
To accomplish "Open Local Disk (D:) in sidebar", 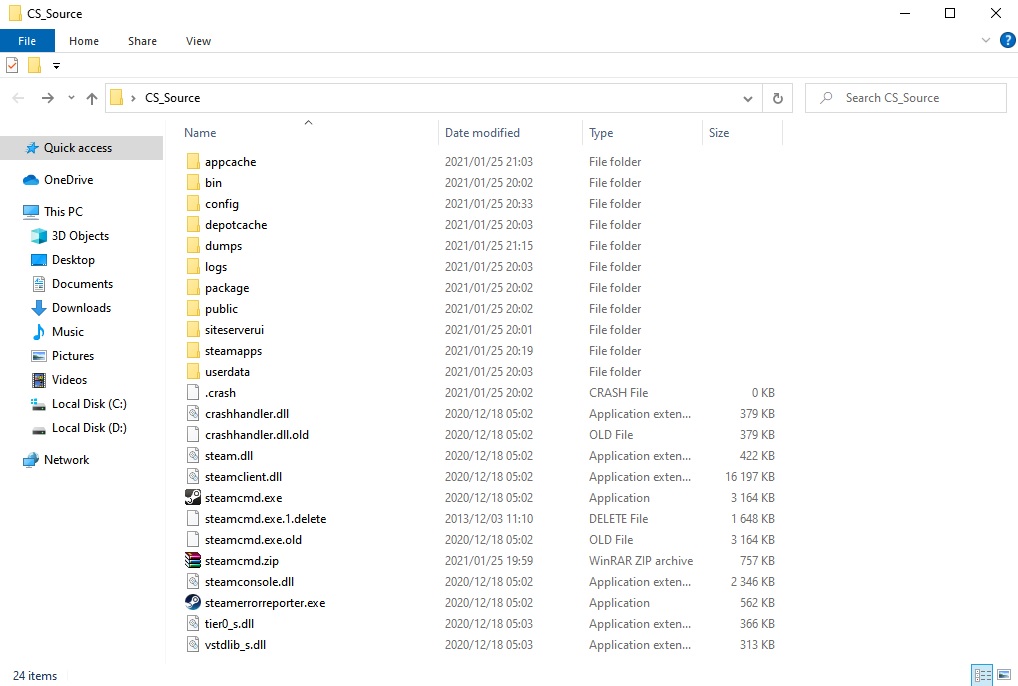I will click(x=89, y=428).
